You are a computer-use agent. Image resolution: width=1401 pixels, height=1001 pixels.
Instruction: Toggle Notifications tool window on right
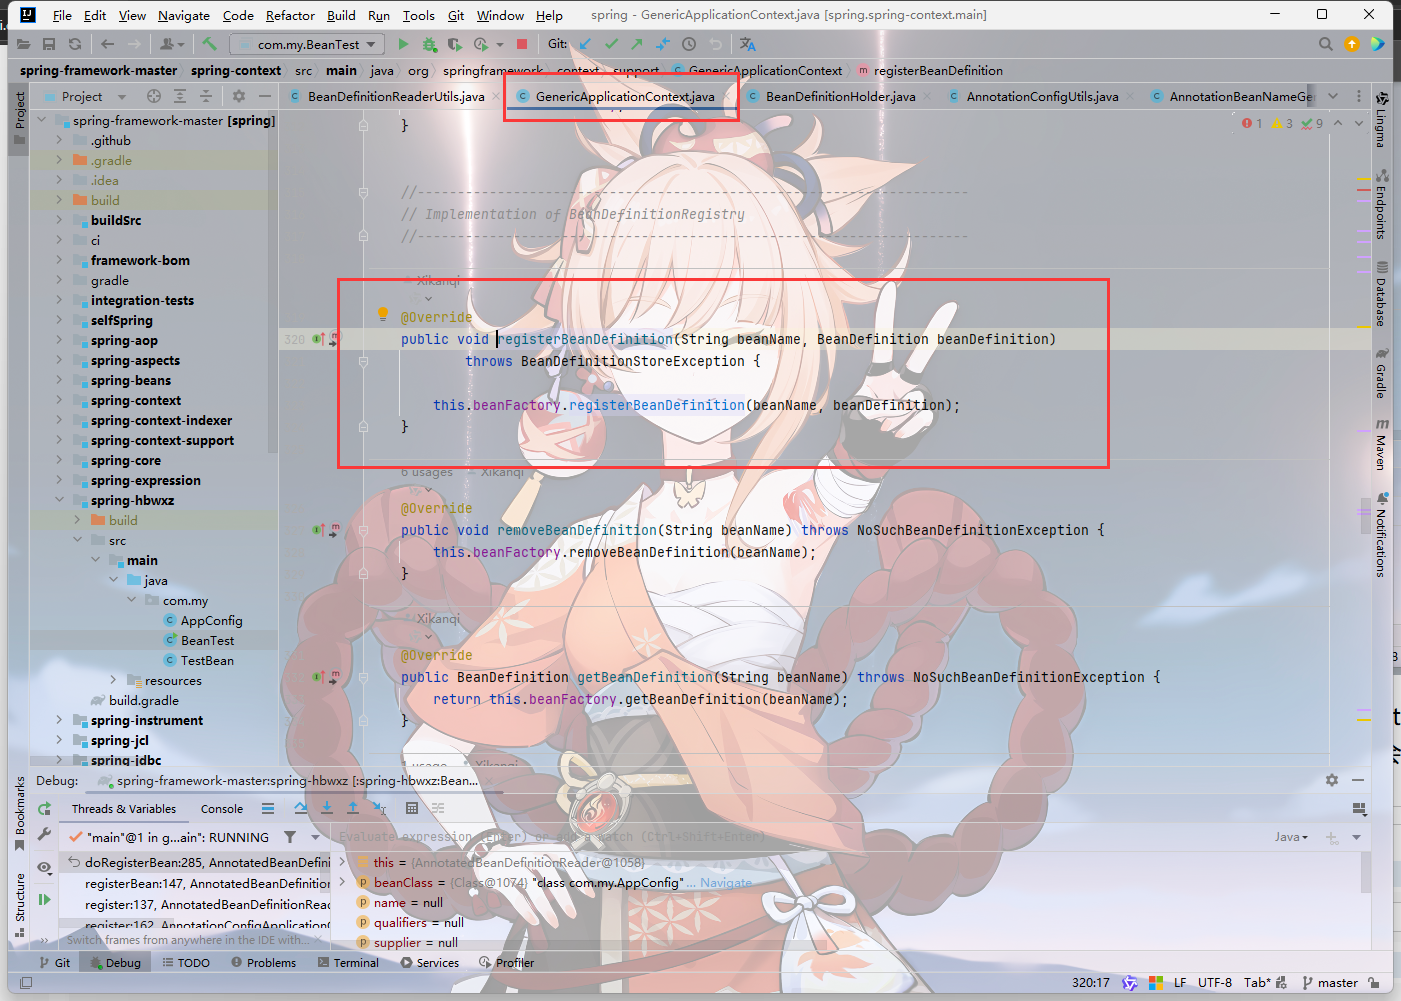(1381, 535)
